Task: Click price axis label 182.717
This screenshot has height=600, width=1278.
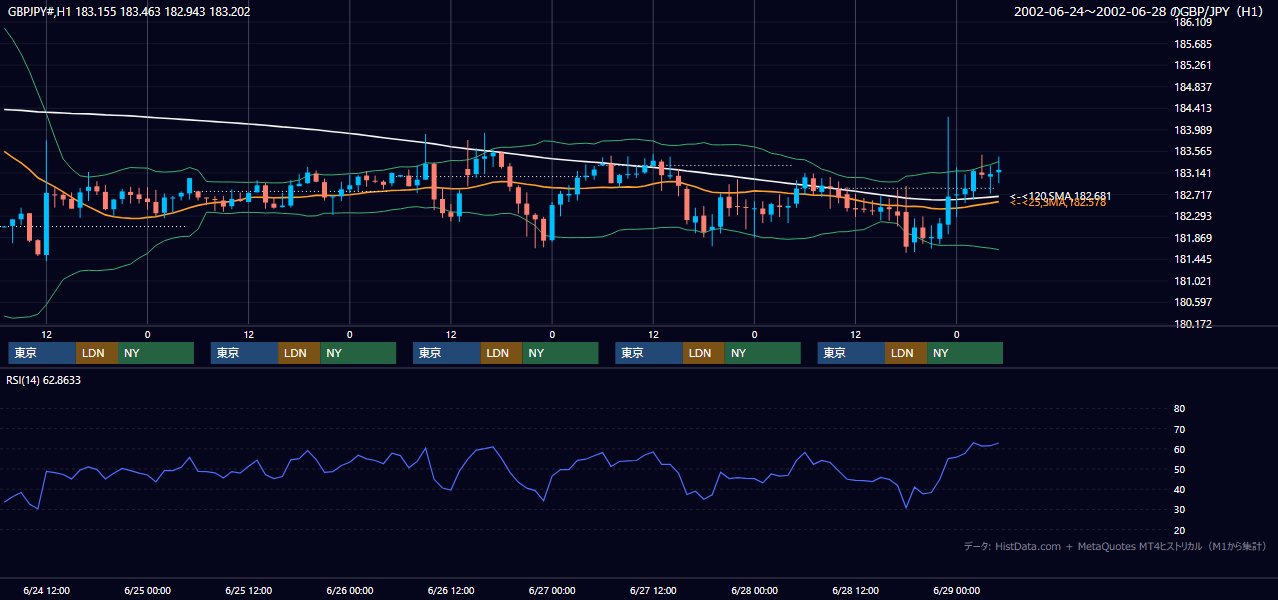Action: 1193,194
